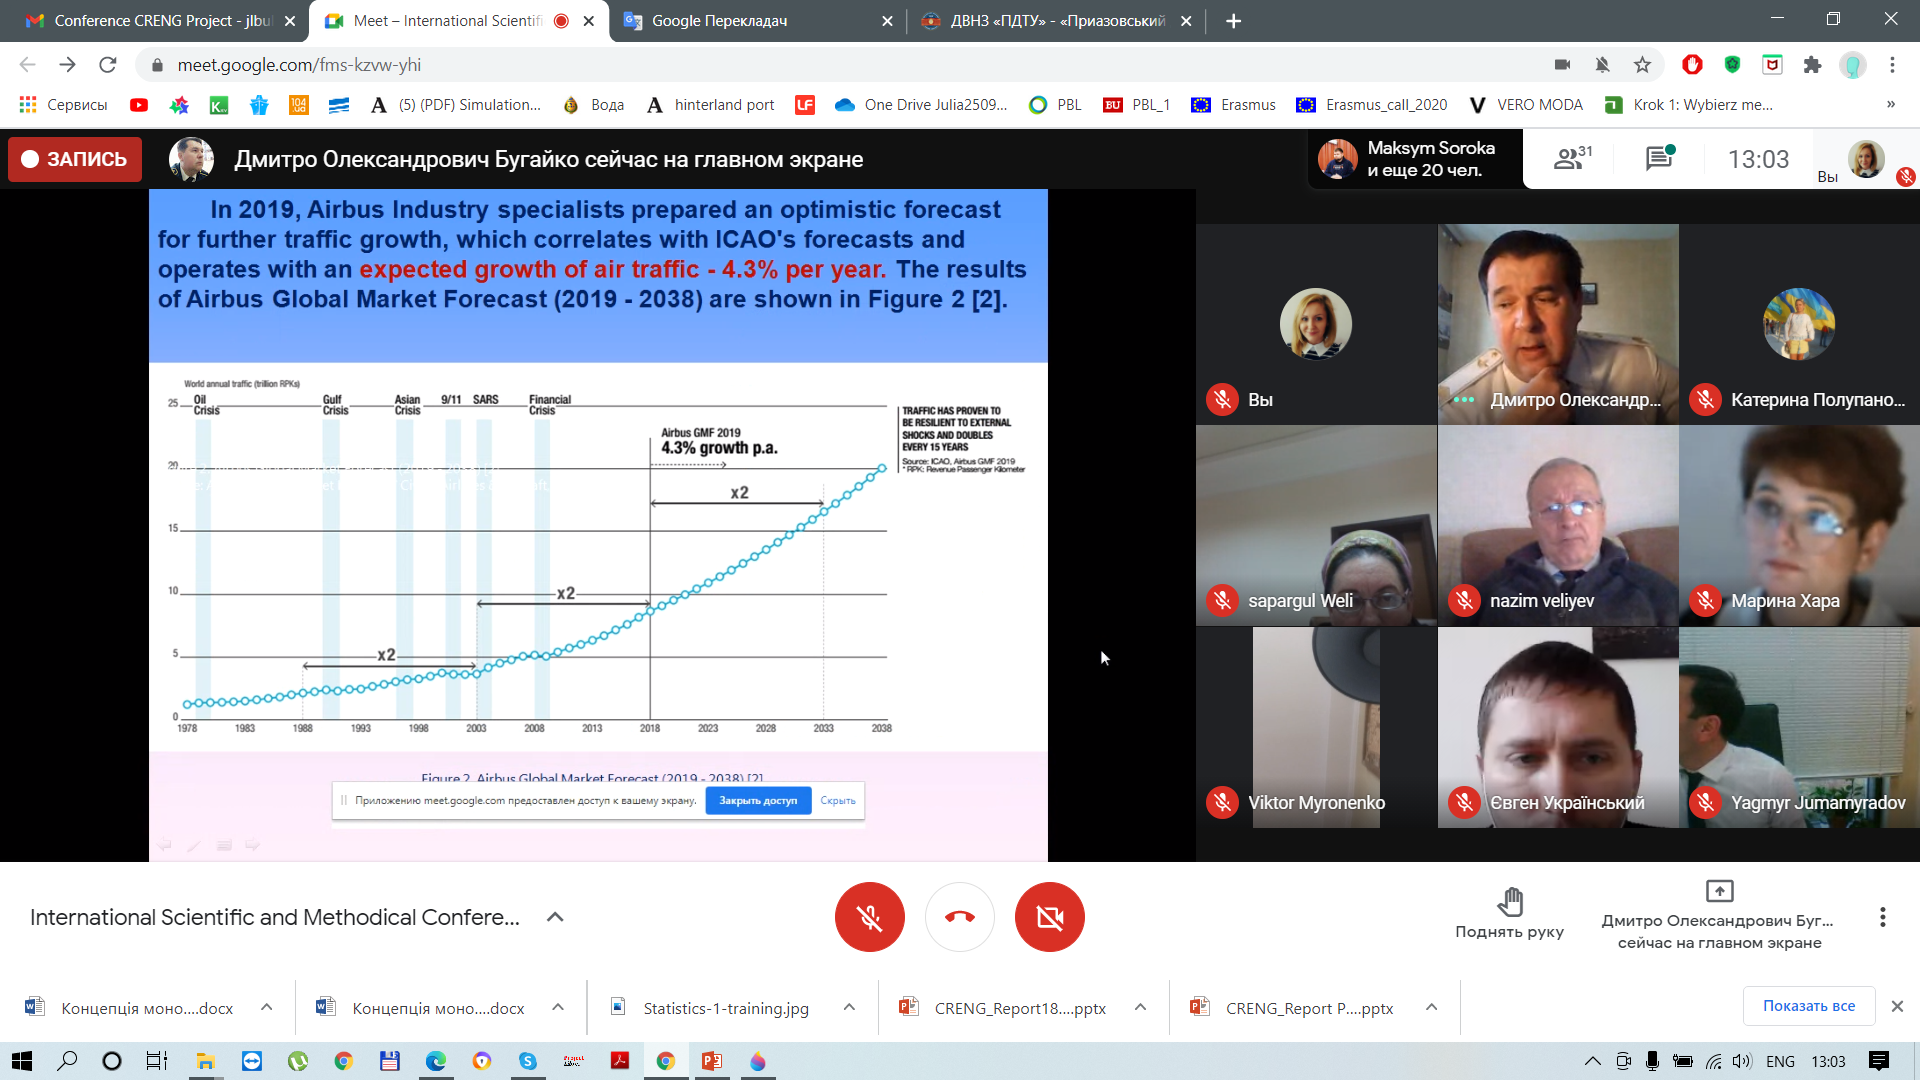Close the Meet browser tab

point(589,21)
